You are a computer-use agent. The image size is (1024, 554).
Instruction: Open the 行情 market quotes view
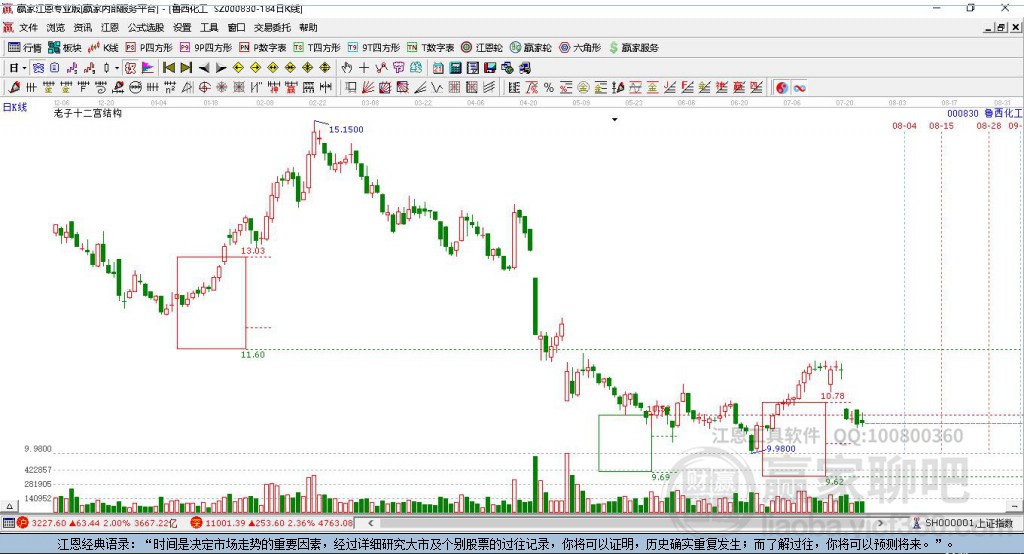click(x=25, y=48)
